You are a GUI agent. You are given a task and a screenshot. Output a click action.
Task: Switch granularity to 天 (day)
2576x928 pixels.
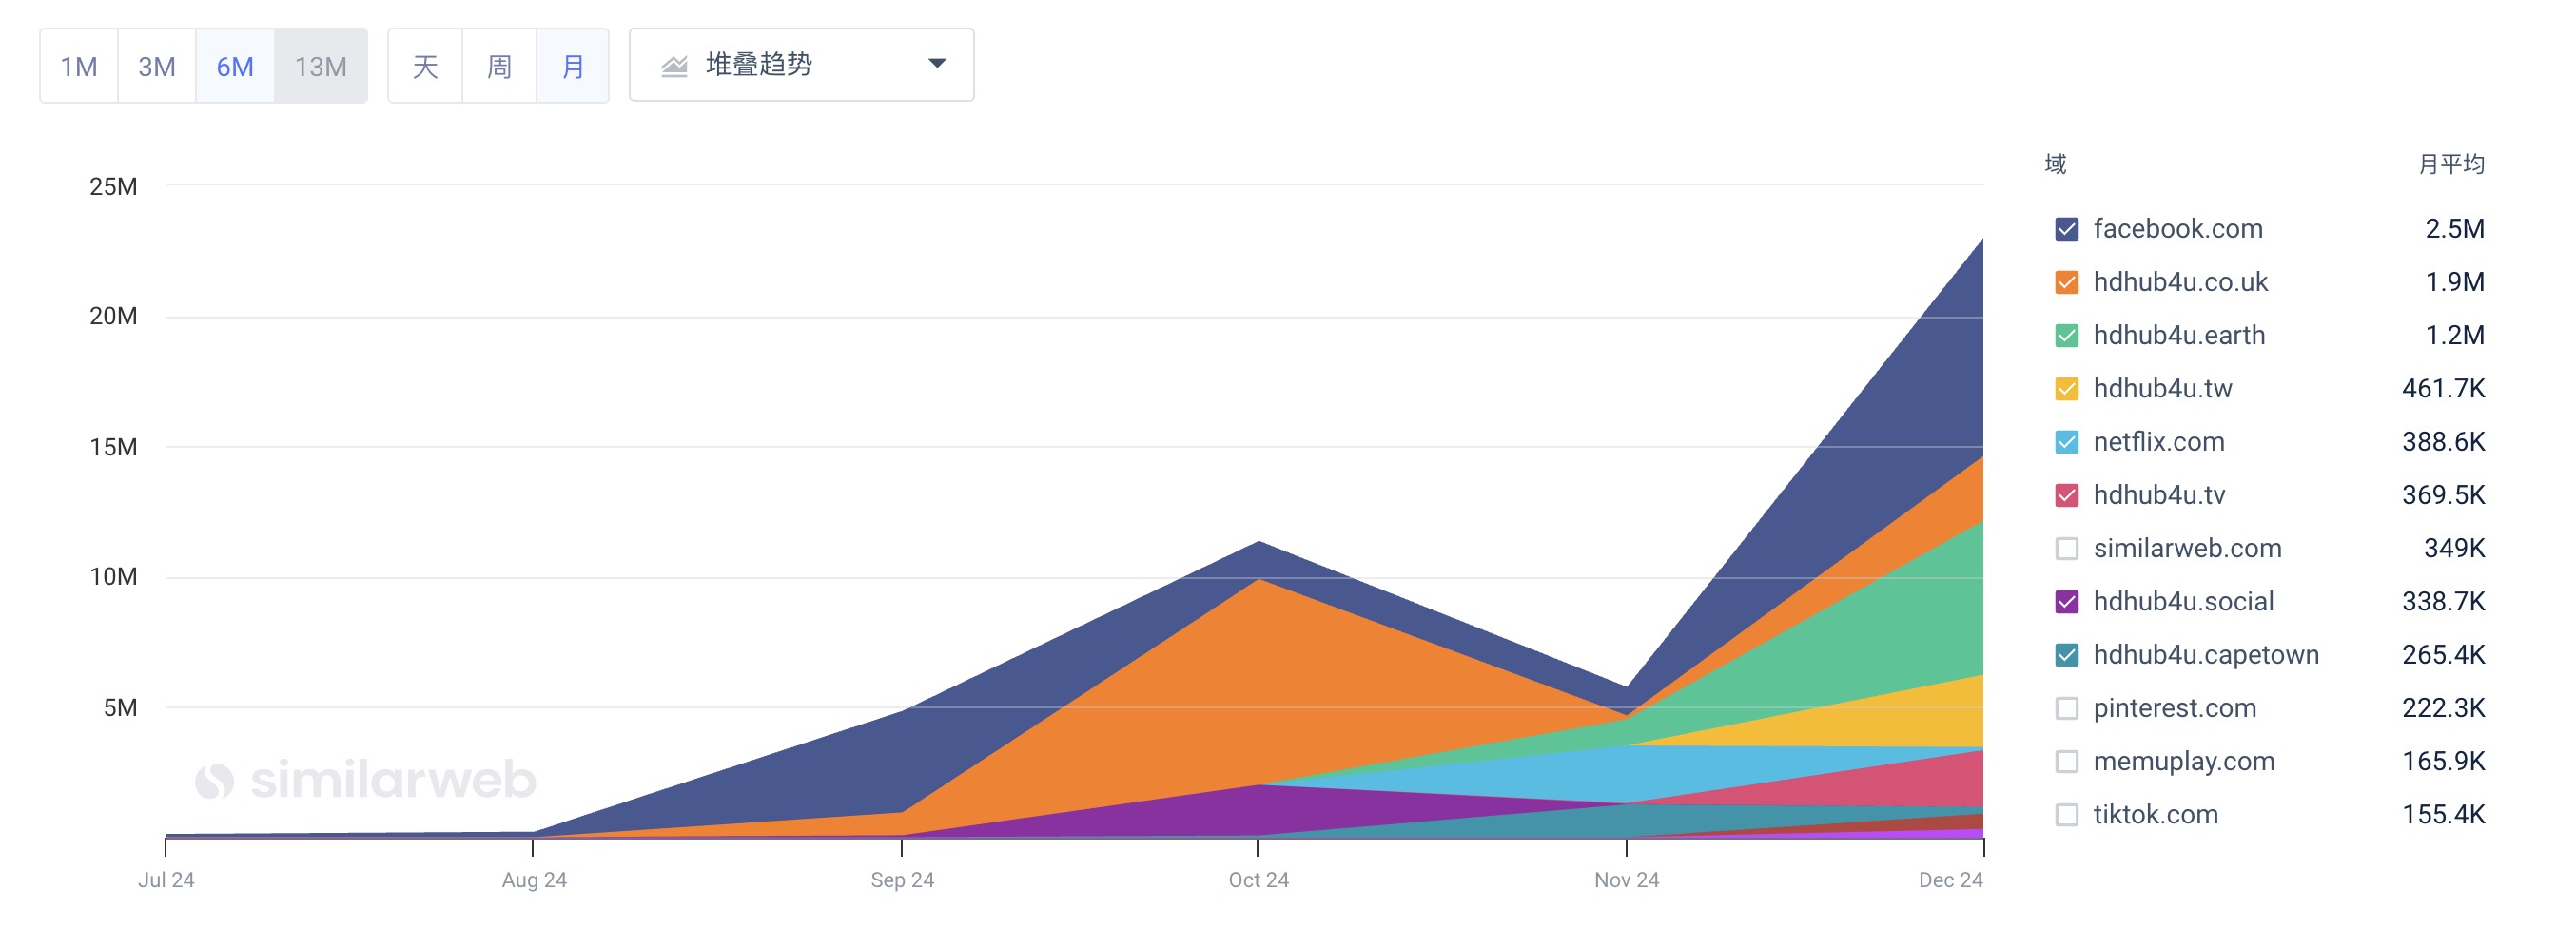click(x=425, y=66)
